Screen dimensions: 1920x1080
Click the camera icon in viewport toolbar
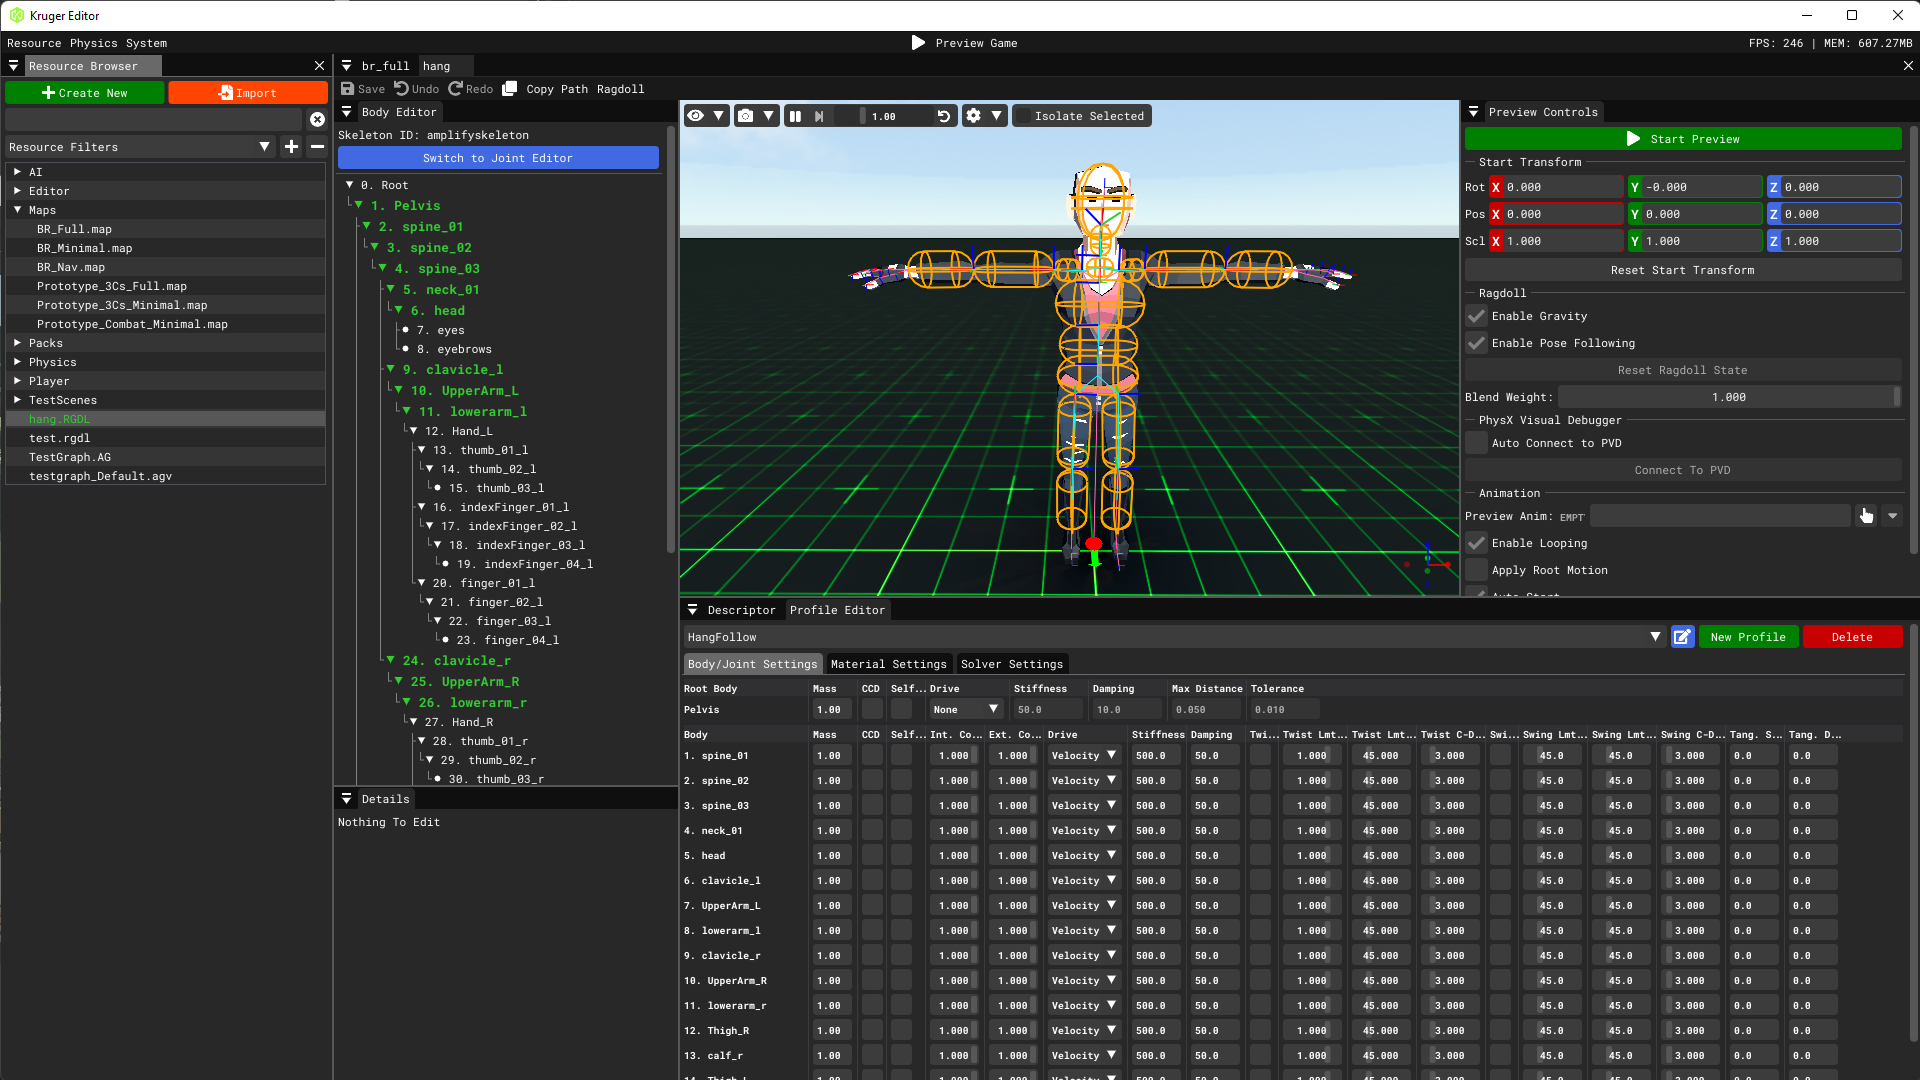tap(745, 116)
